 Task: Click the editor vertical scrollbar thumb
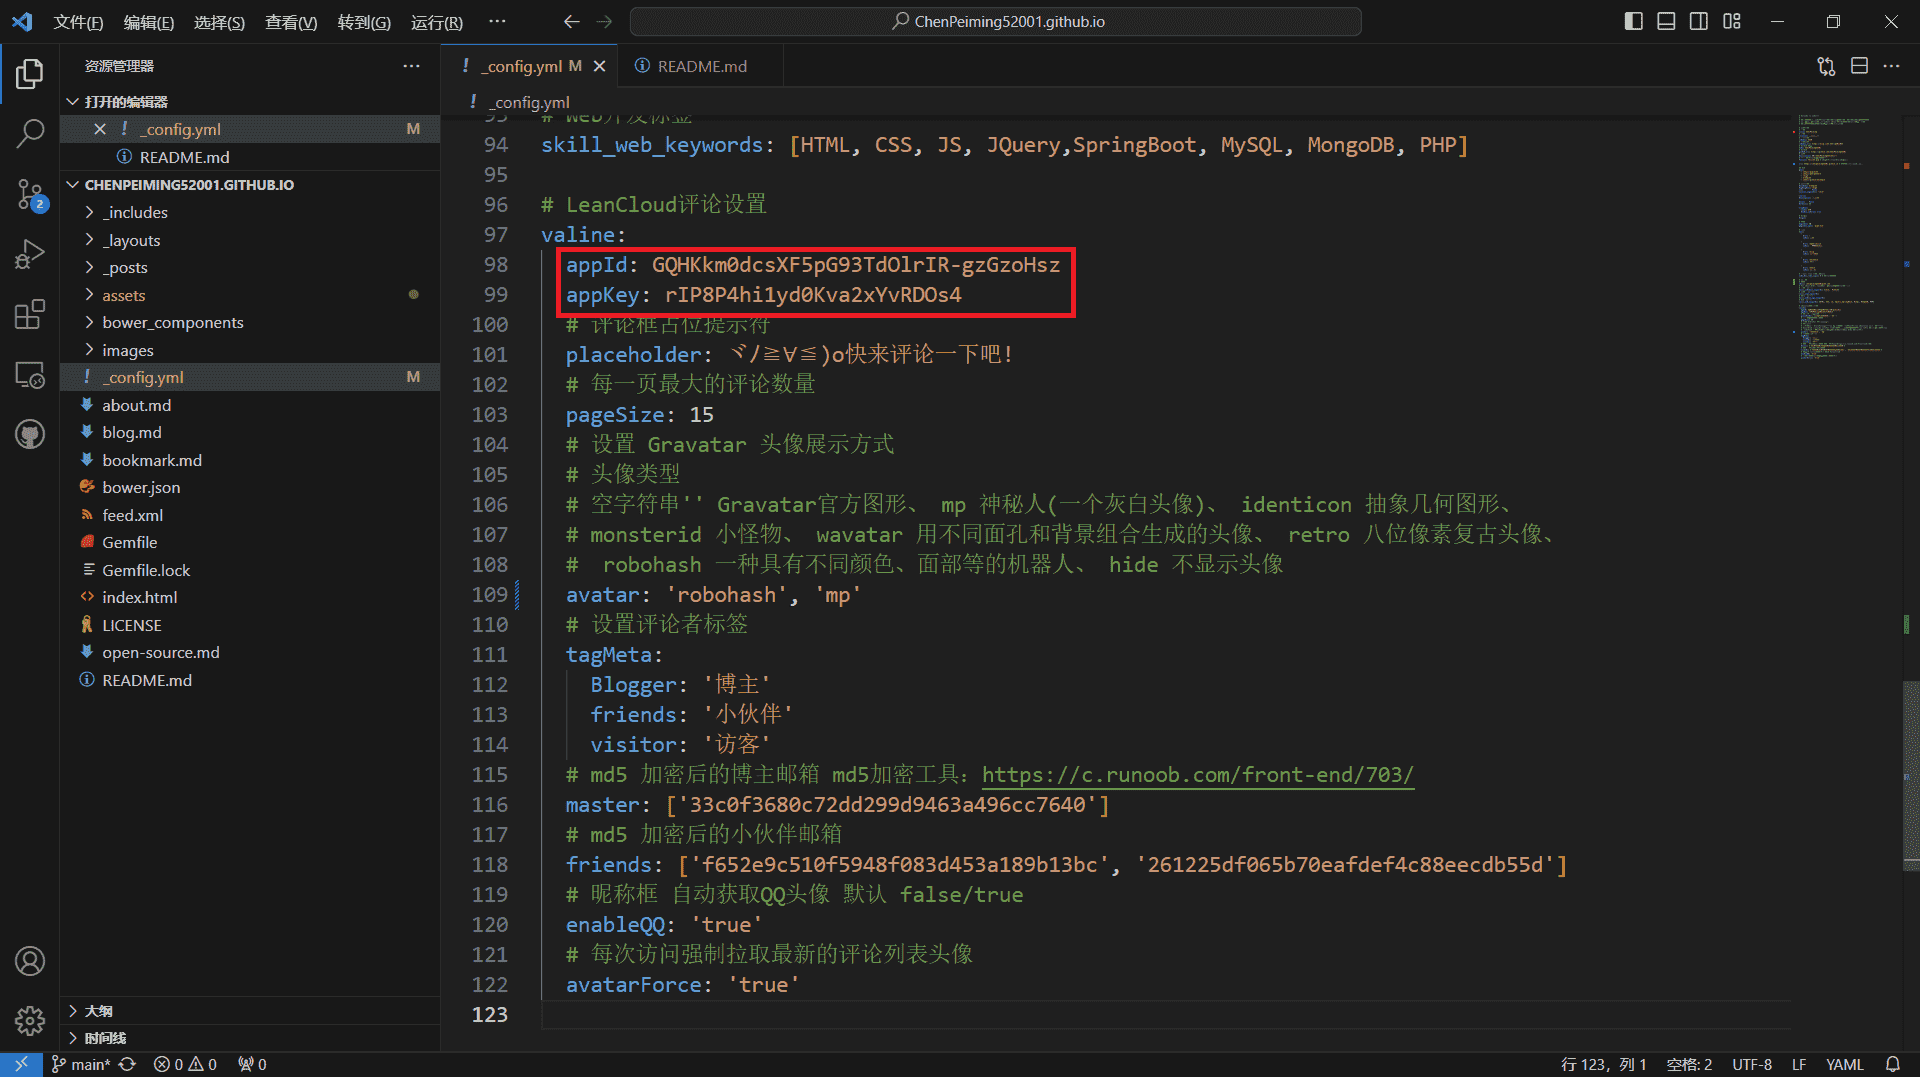point(1911,776)
